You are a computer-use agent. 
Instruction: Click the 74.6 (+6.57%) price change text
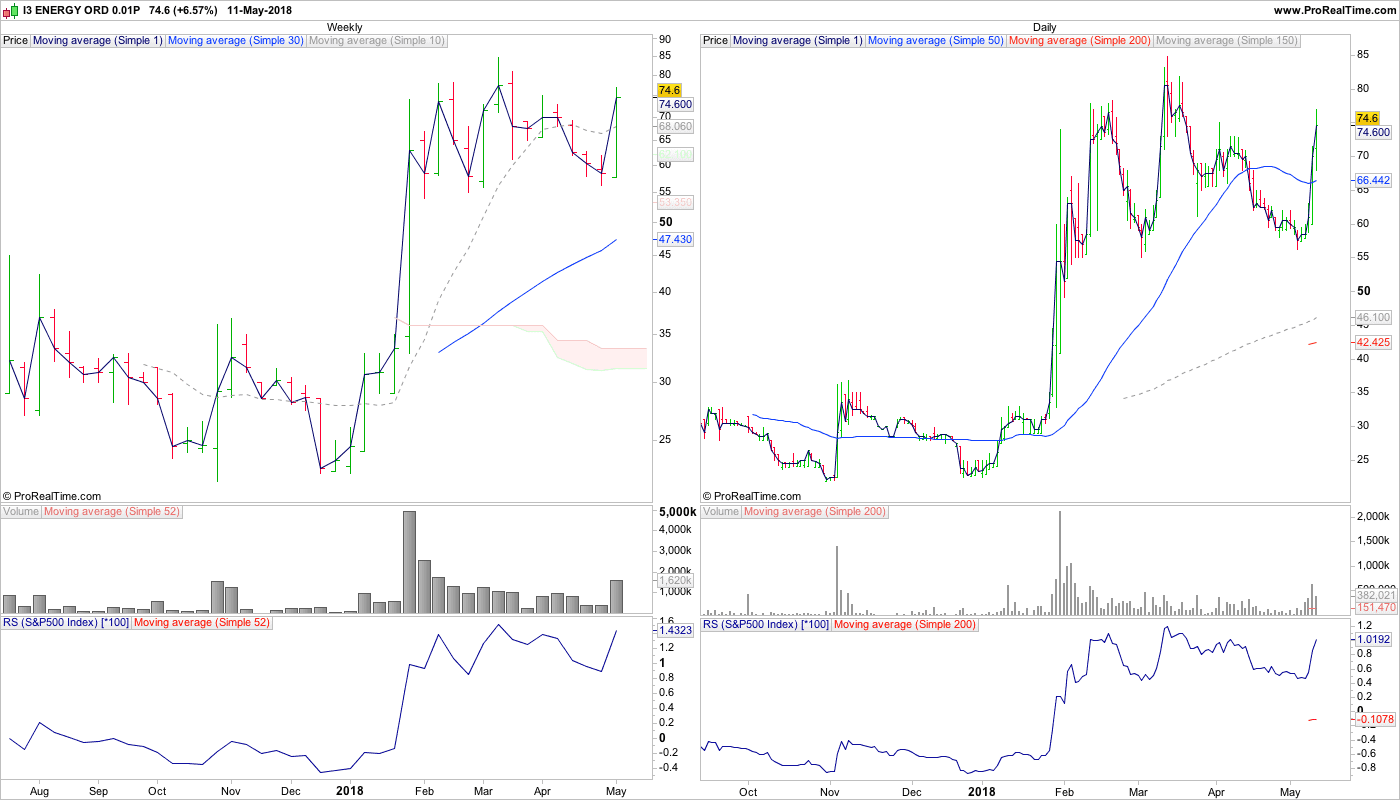coord(183,10)
